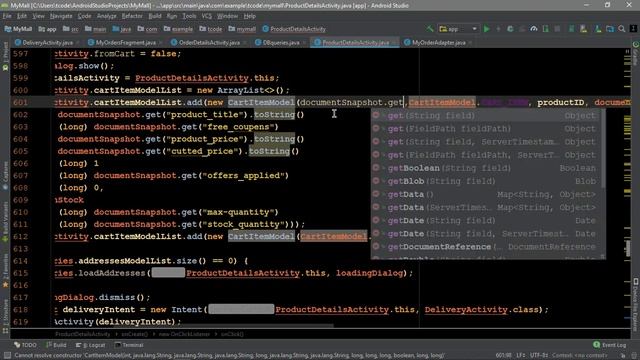Open the Captures side tab
This screenshot has height=360, width=640.
(5, 176)
